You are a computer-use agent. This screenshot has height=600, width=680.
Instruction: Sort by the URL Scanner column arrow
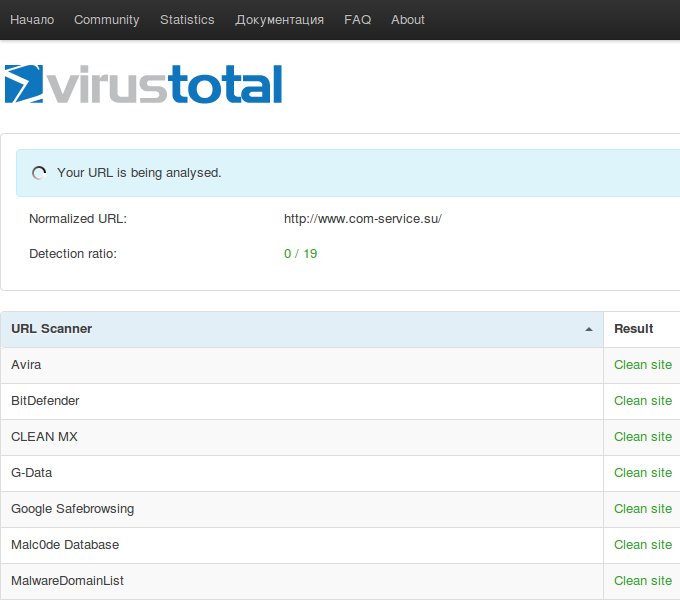click(x=588, y=329)
